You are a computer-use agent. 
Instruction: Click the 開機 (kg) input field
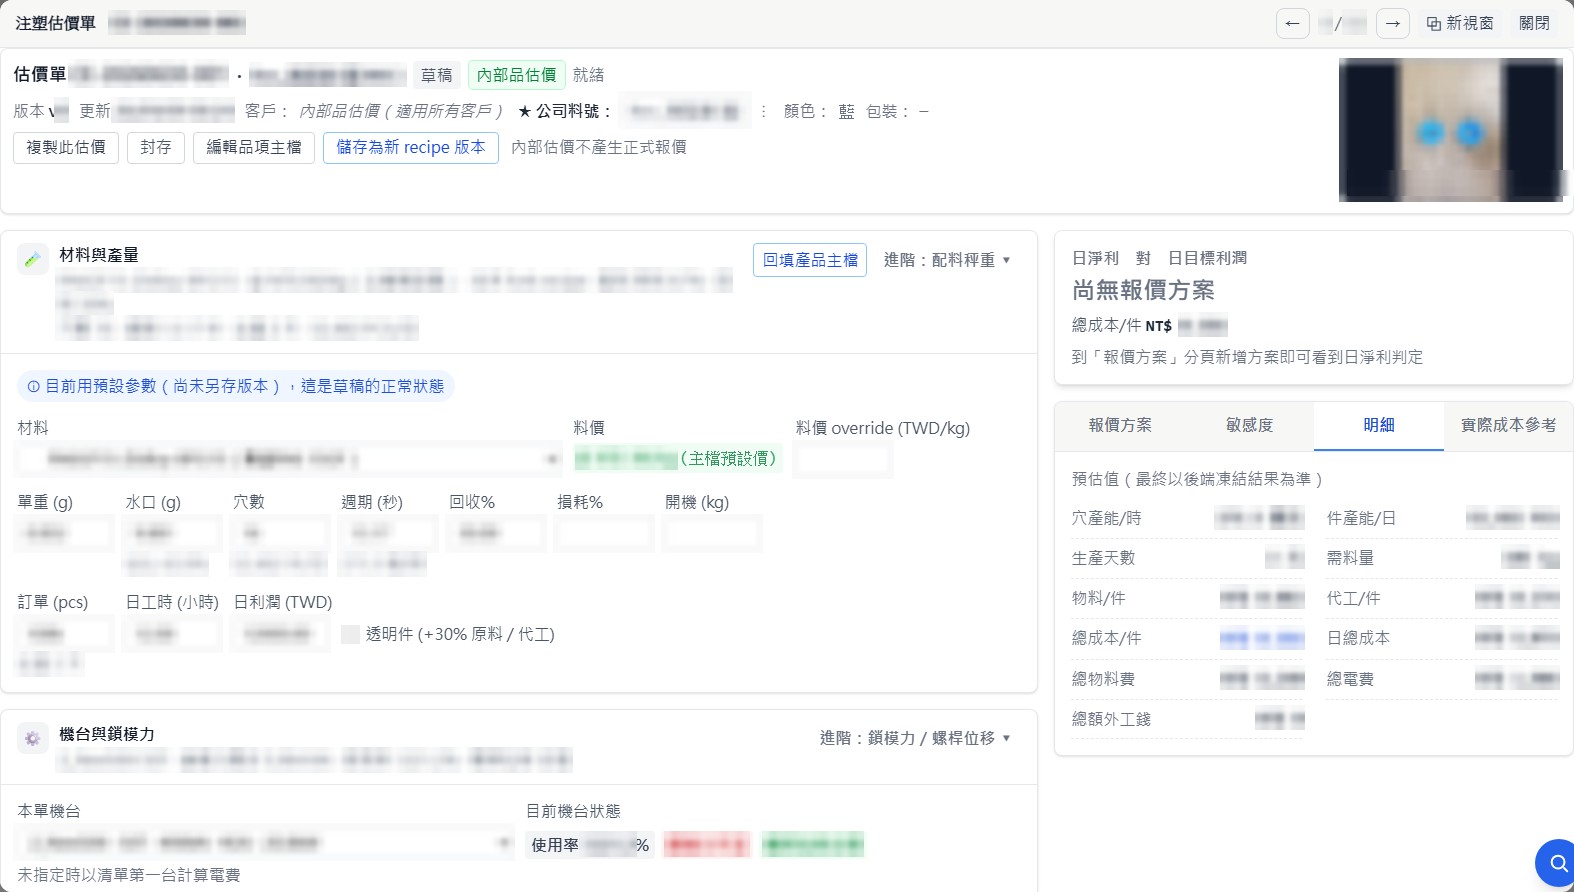pyautogui.click(x=713, y=533)
